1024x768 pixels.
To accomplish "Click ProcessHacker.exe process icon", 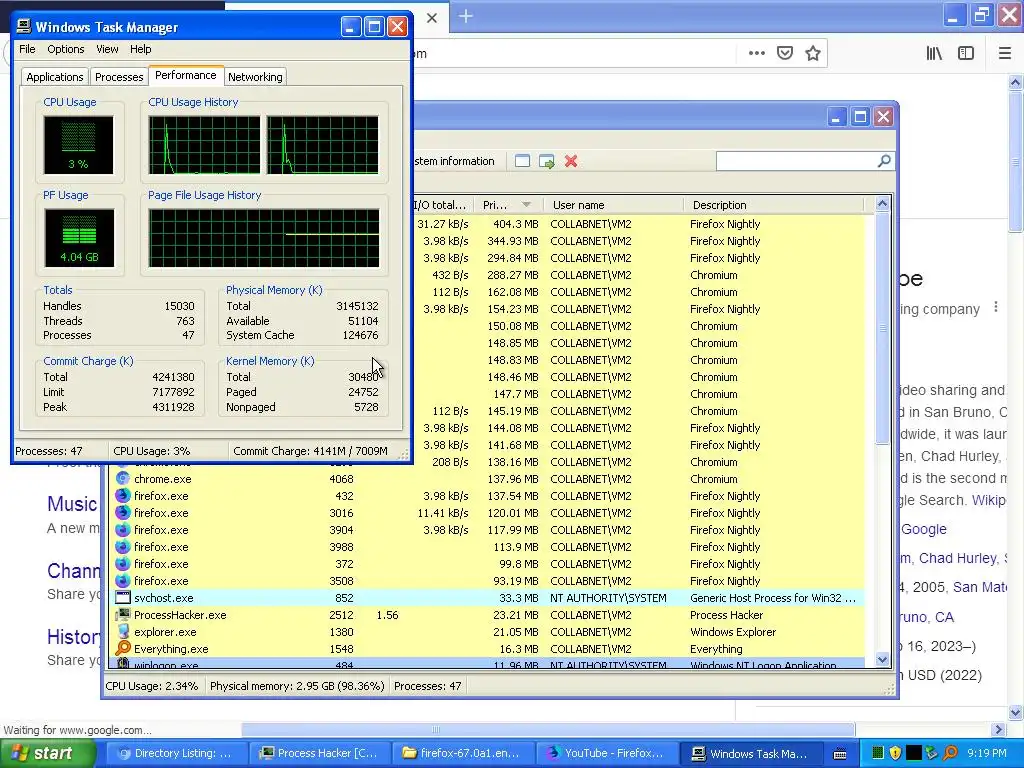I will coord(122,615).
